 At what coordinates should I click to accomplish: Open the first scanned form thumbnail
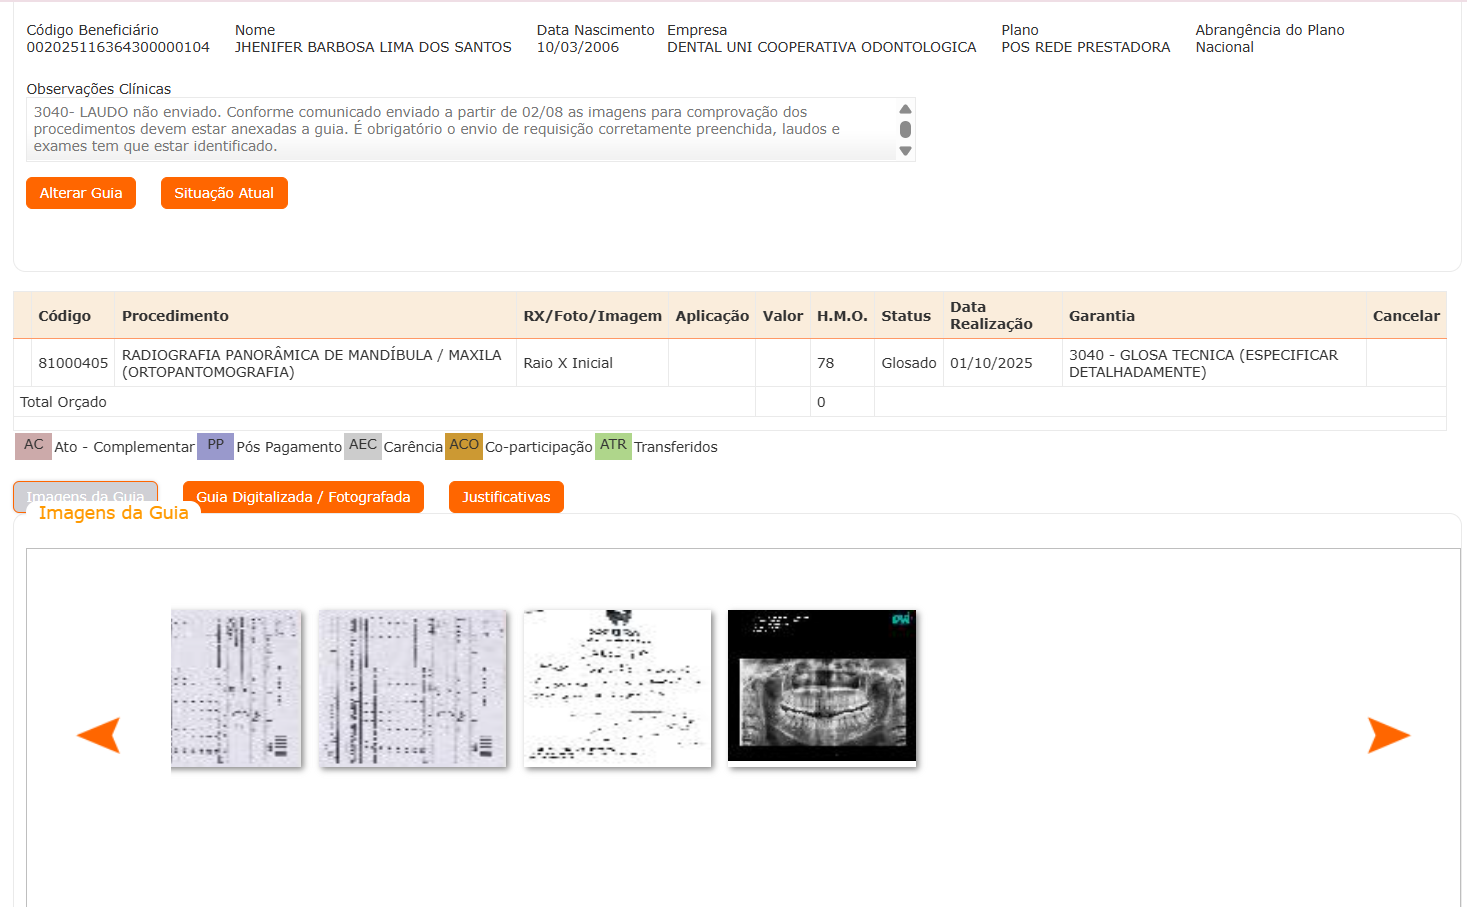(x=236, y=689)
